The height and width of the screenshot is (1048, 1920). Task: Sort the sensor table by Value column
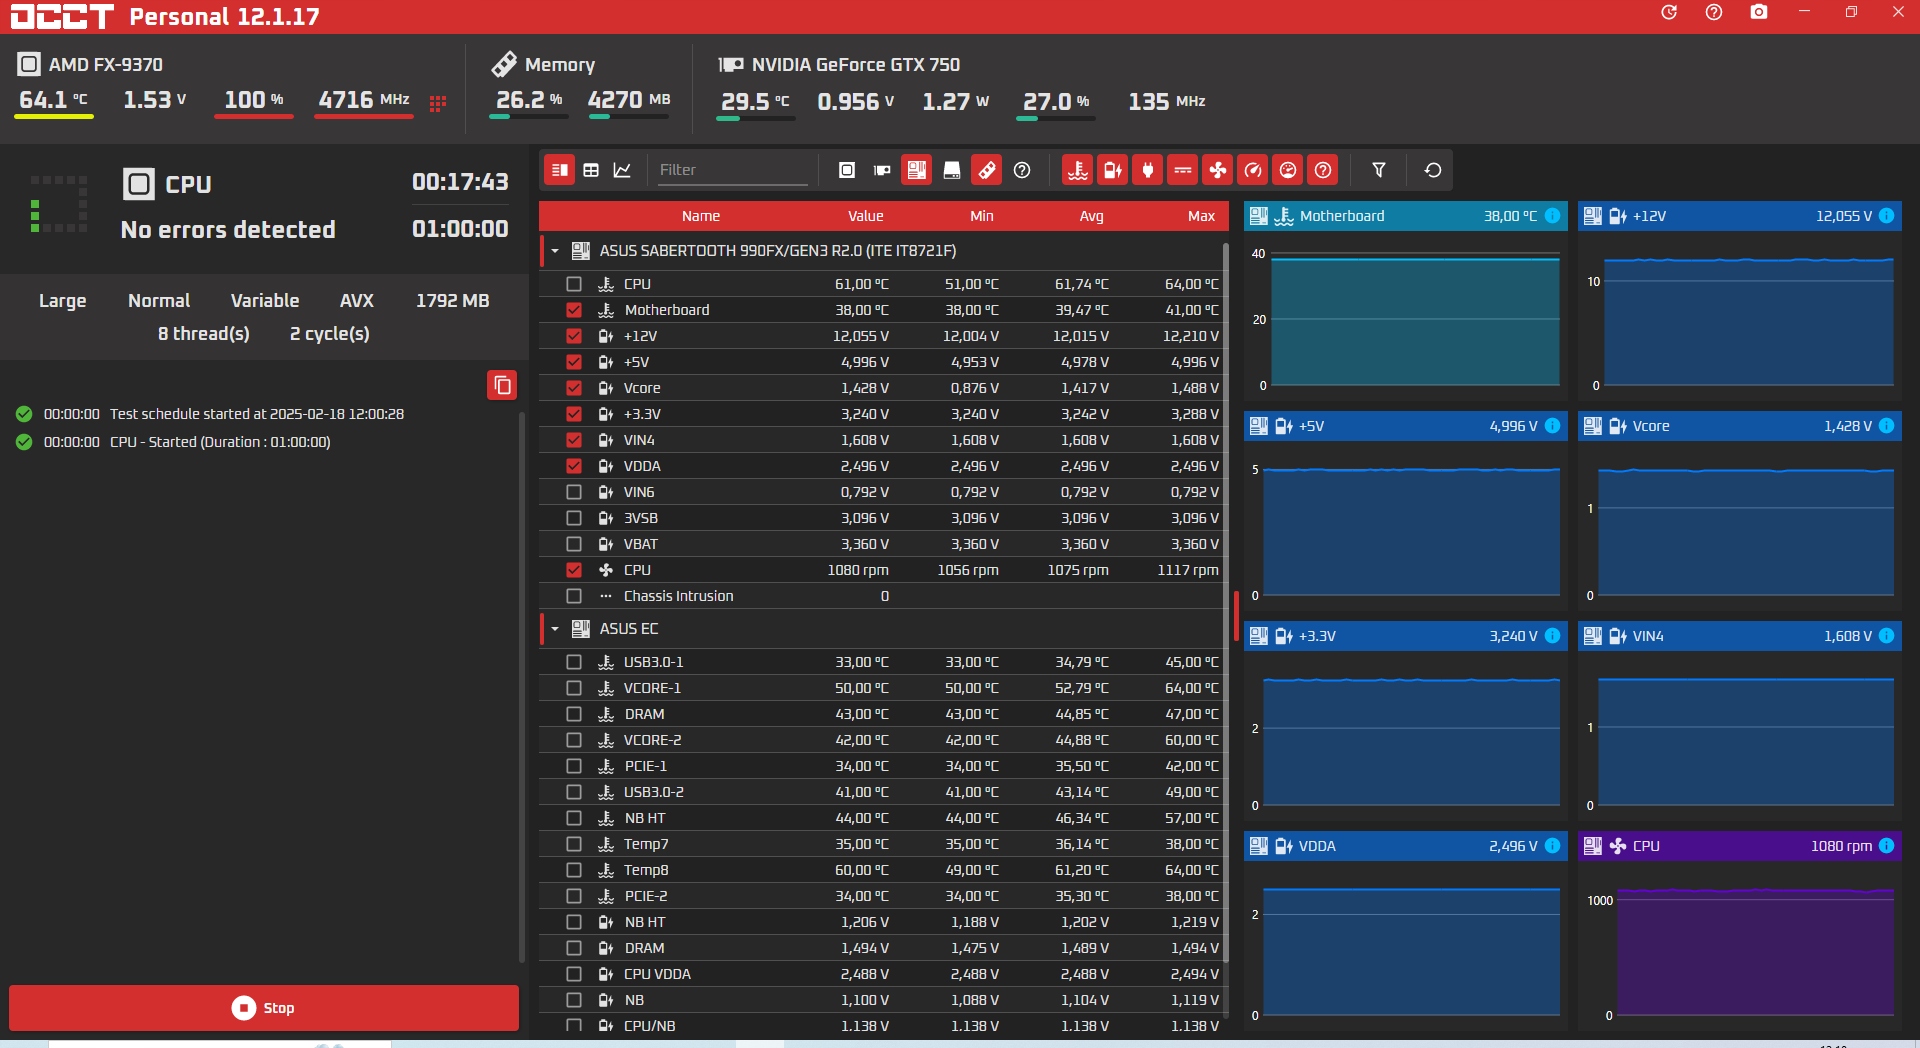pos(866,216)
